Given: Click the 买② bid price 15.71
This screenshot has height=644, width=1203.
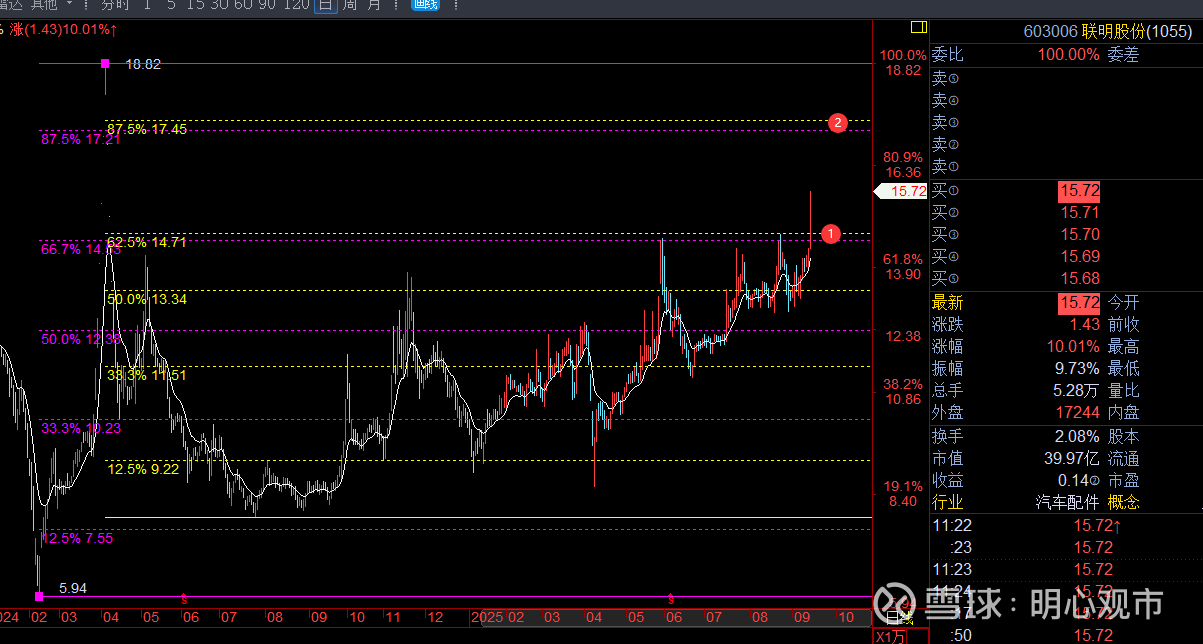Looking at the screenshot, I should (1080, 213).
